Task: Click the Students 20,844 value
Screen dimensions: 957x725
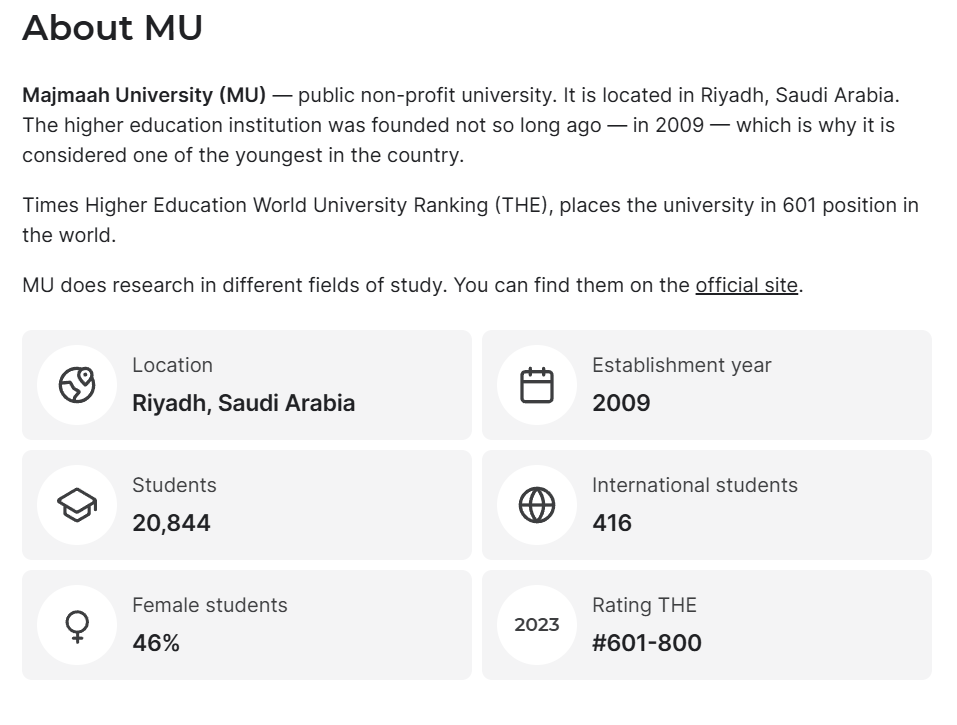Action: point(171,523)
